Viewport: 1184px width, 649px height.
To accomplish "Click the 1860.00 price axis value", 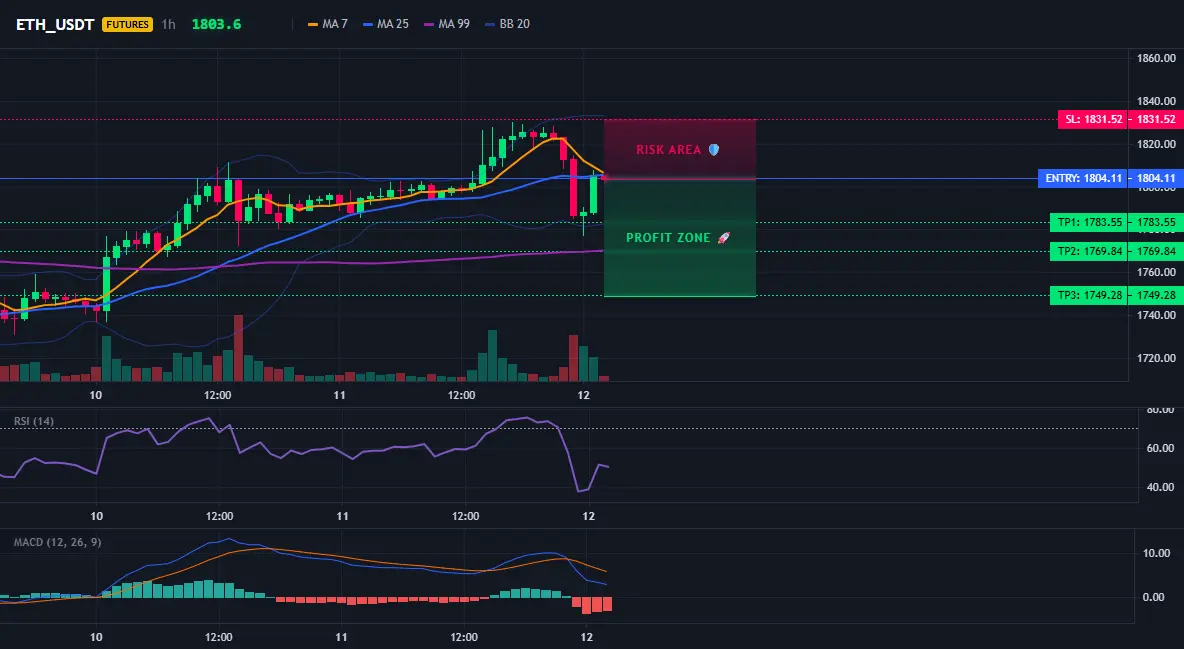I will (x=1156, y=58).
